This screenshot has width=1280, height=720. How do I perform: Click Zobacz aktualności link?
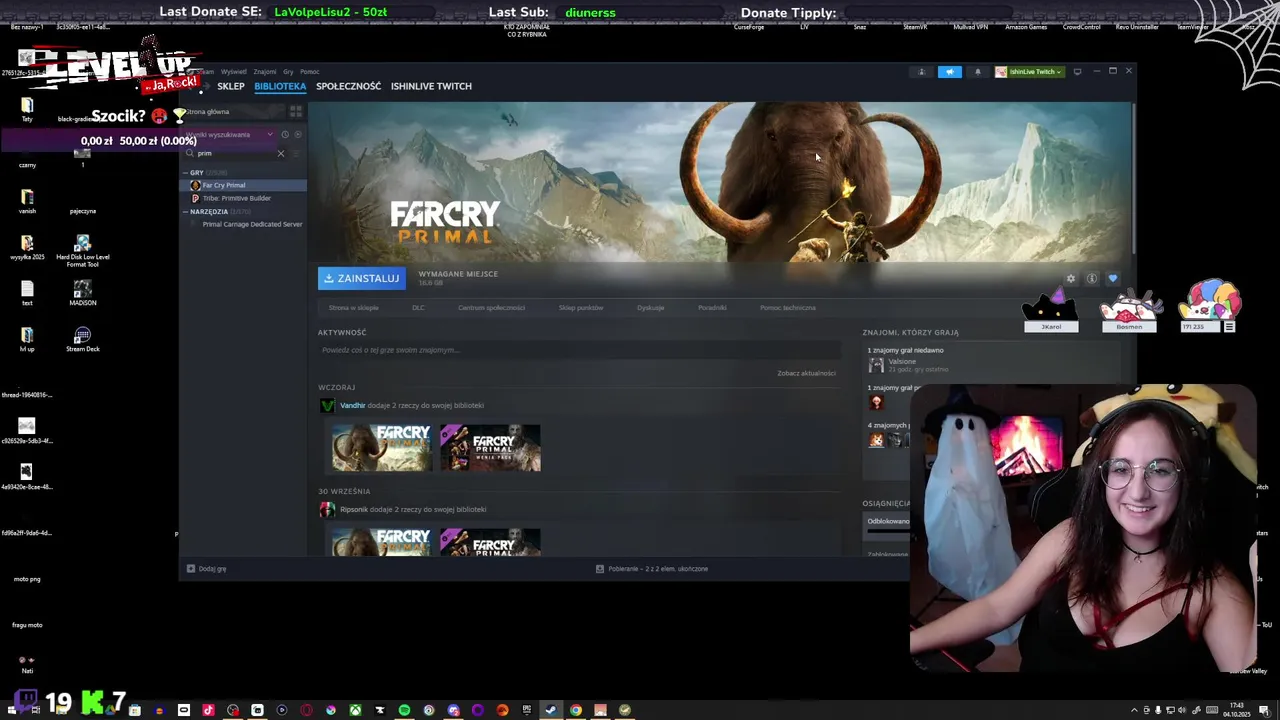pyautogui.click(x=806, y=373)
